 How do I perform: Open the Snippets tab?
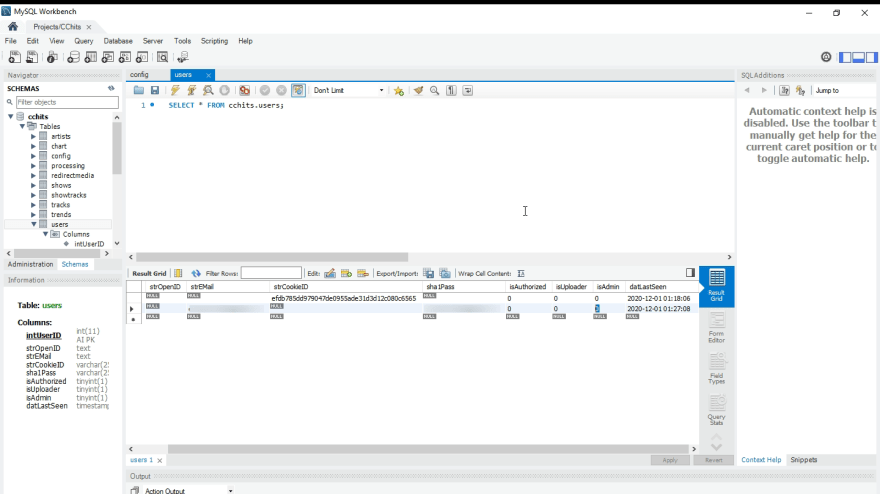804,460
